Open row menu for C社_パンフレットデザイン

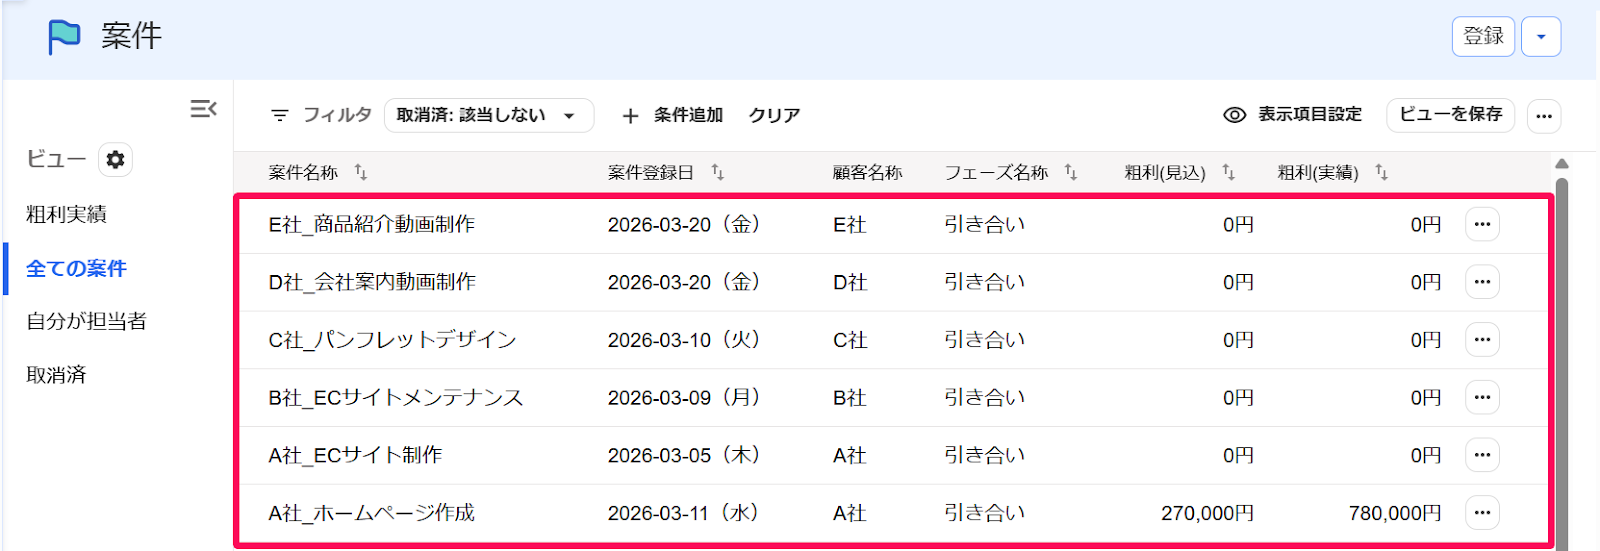(x=1482, y=340)
